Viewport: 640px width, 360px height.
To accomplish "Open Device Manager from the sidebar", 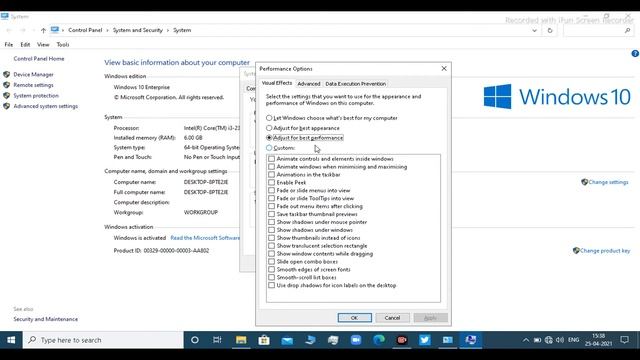I will [x=33, y=75].
